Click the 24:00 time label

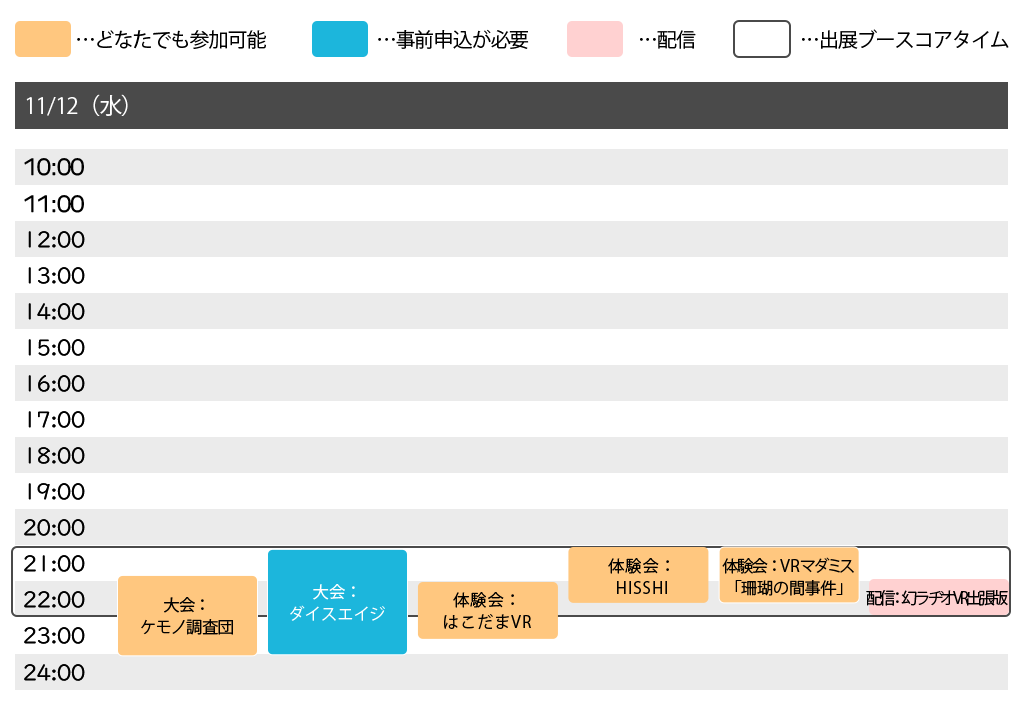[54, 672]
